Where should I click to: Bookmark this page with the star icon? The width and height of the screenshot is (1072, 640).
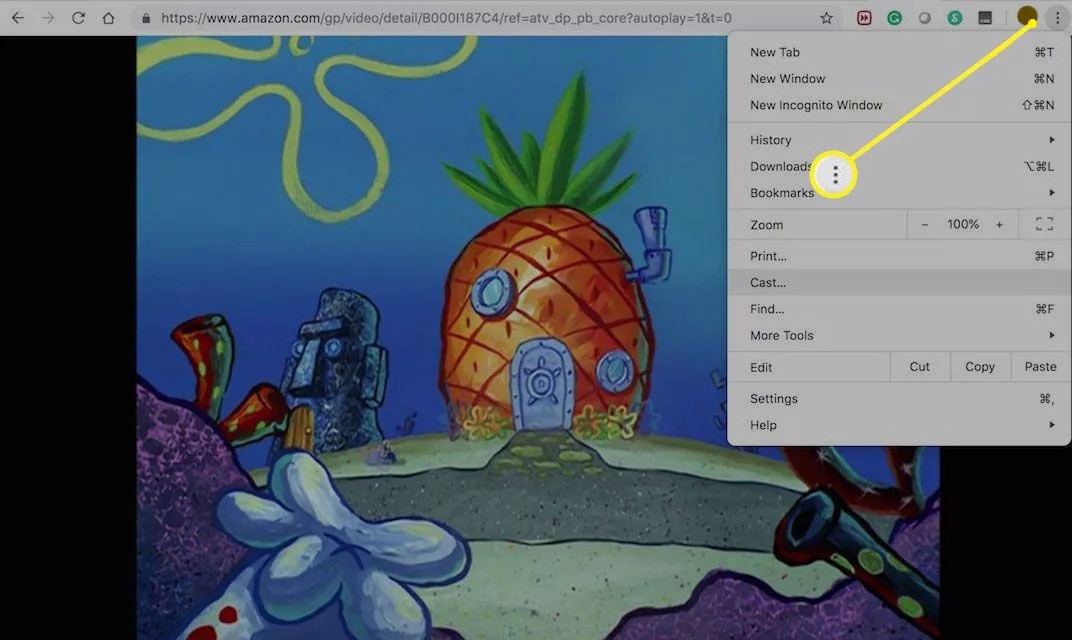pyautogui.click(x=826, y=17)
